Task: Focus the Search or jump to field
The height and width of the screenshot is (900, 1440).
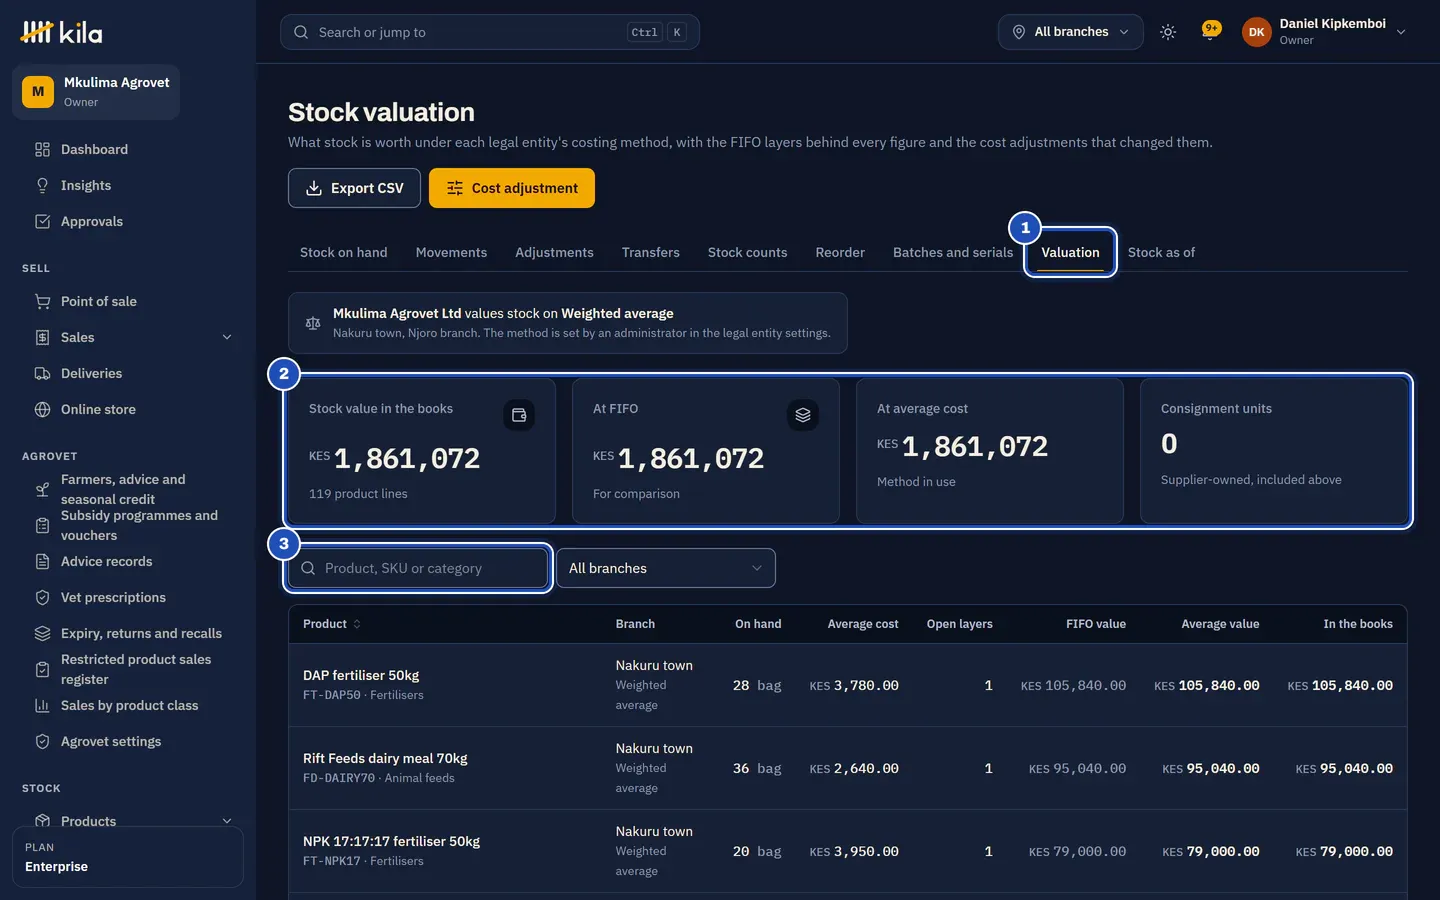Action: 490,32
